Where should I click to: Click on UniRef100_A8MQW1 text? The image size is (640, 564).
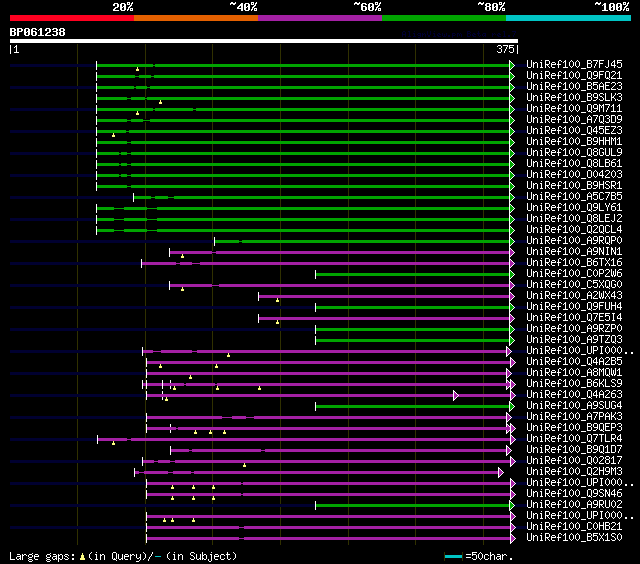[574, 373]
